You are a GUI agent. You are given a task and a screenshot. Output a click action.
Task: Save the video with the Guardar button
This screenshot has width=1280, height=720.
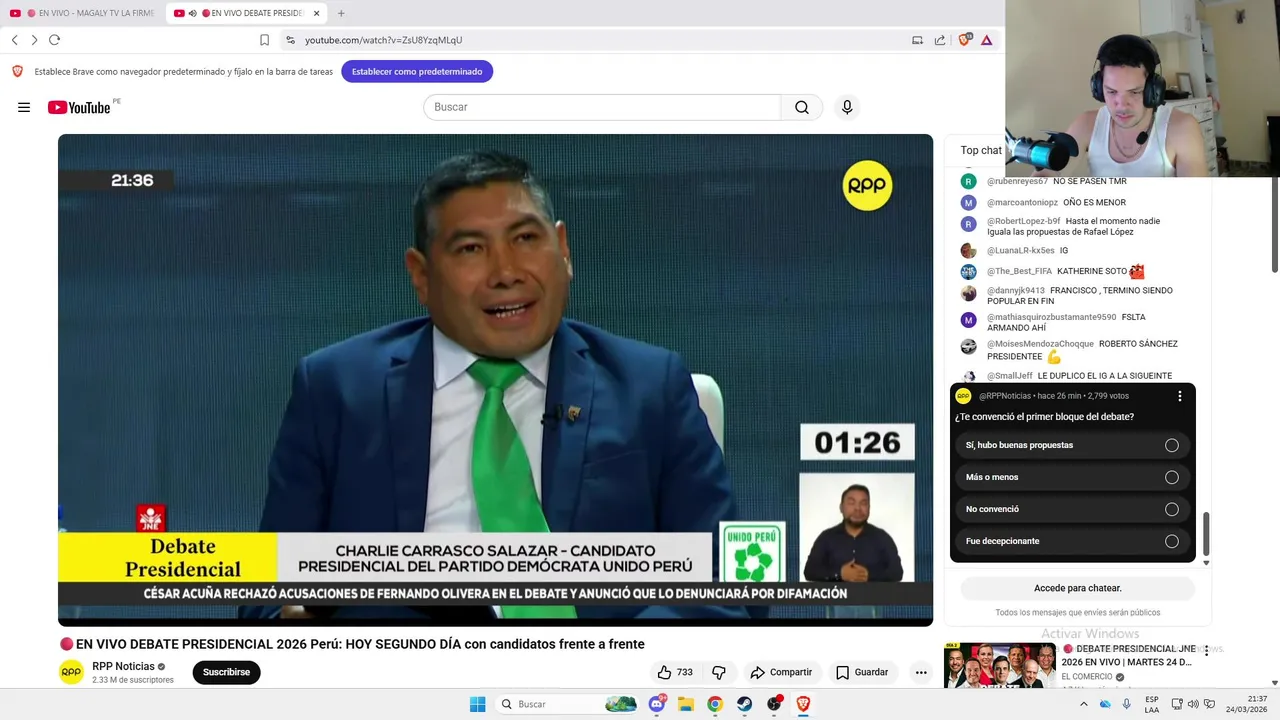pyautogui.click(x=861, y=672)
